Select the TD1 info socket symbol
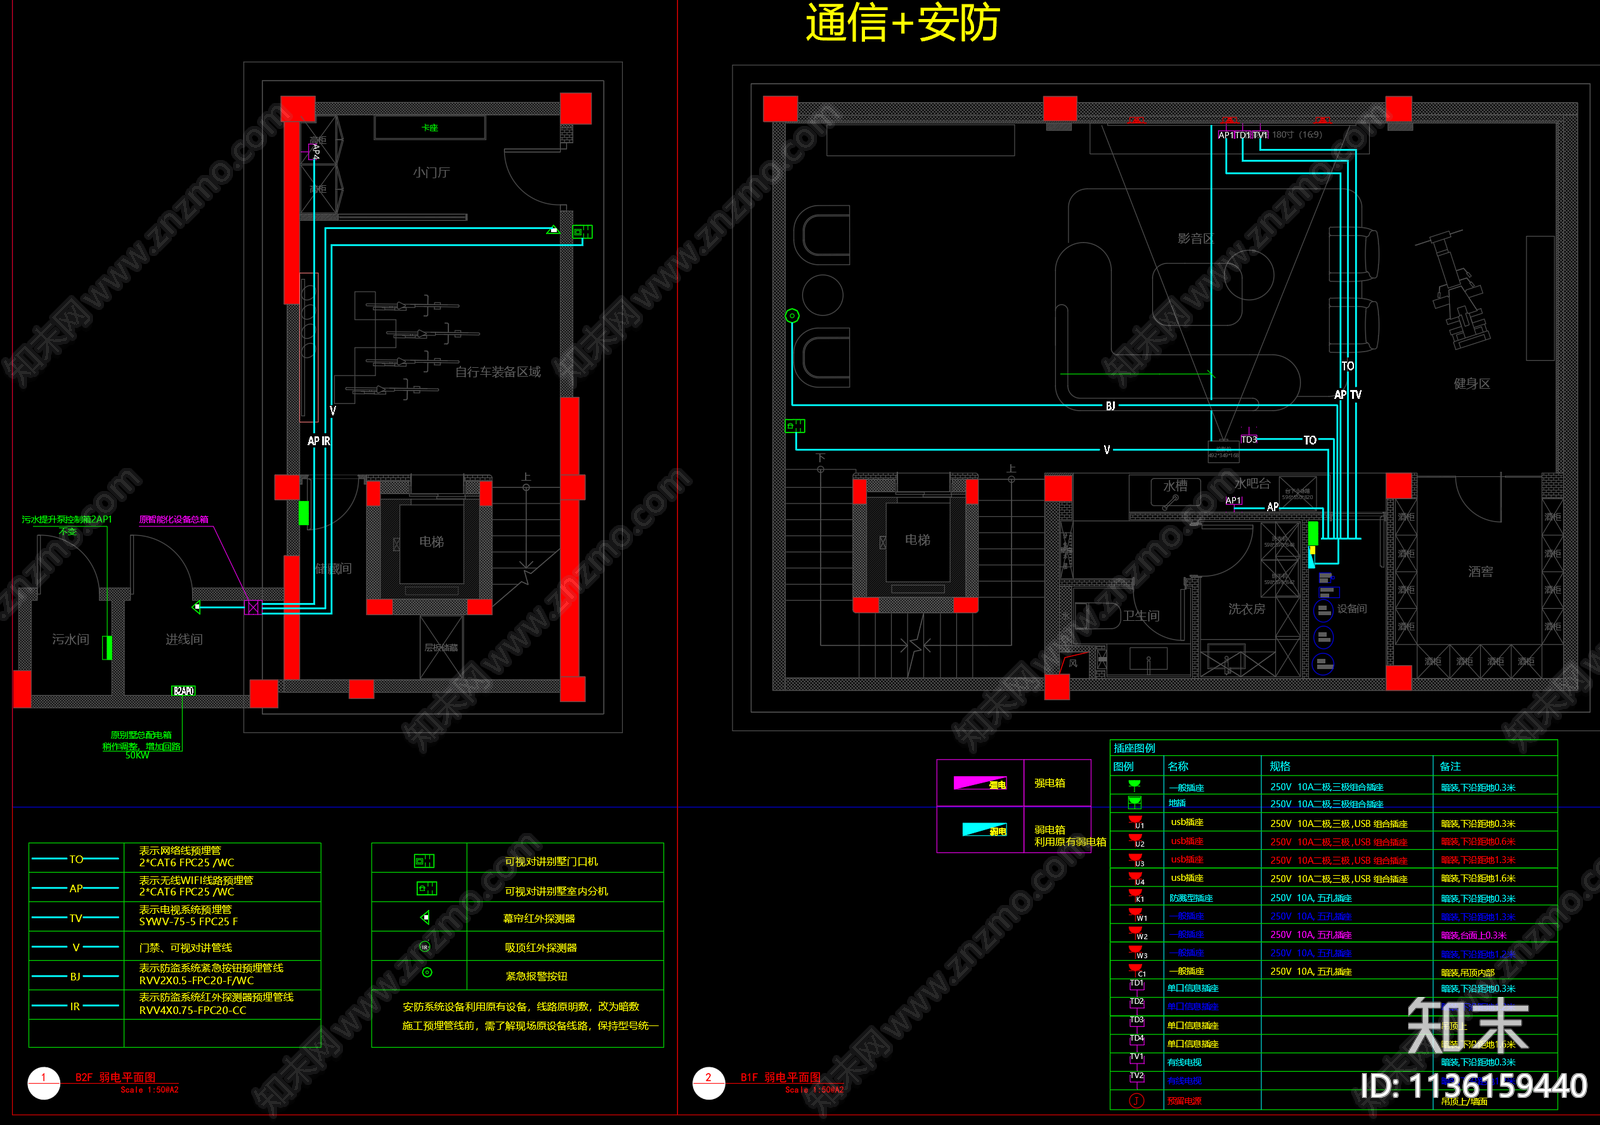This screenshot has width=1600, height=1125. pyautogui.click(x=1137, y=986)
